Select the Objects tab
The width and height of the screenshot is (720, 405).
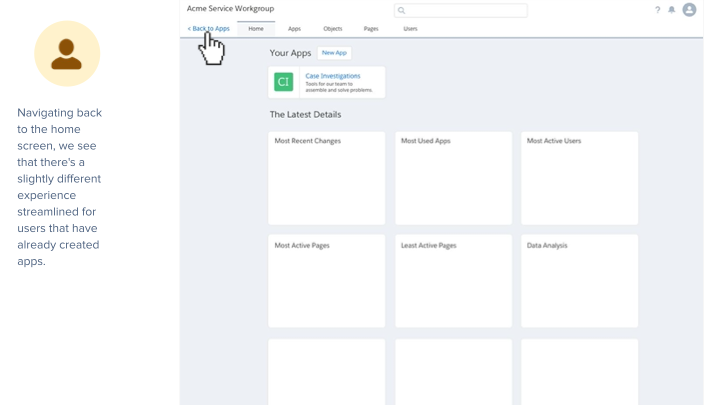(x=332, y=29)
